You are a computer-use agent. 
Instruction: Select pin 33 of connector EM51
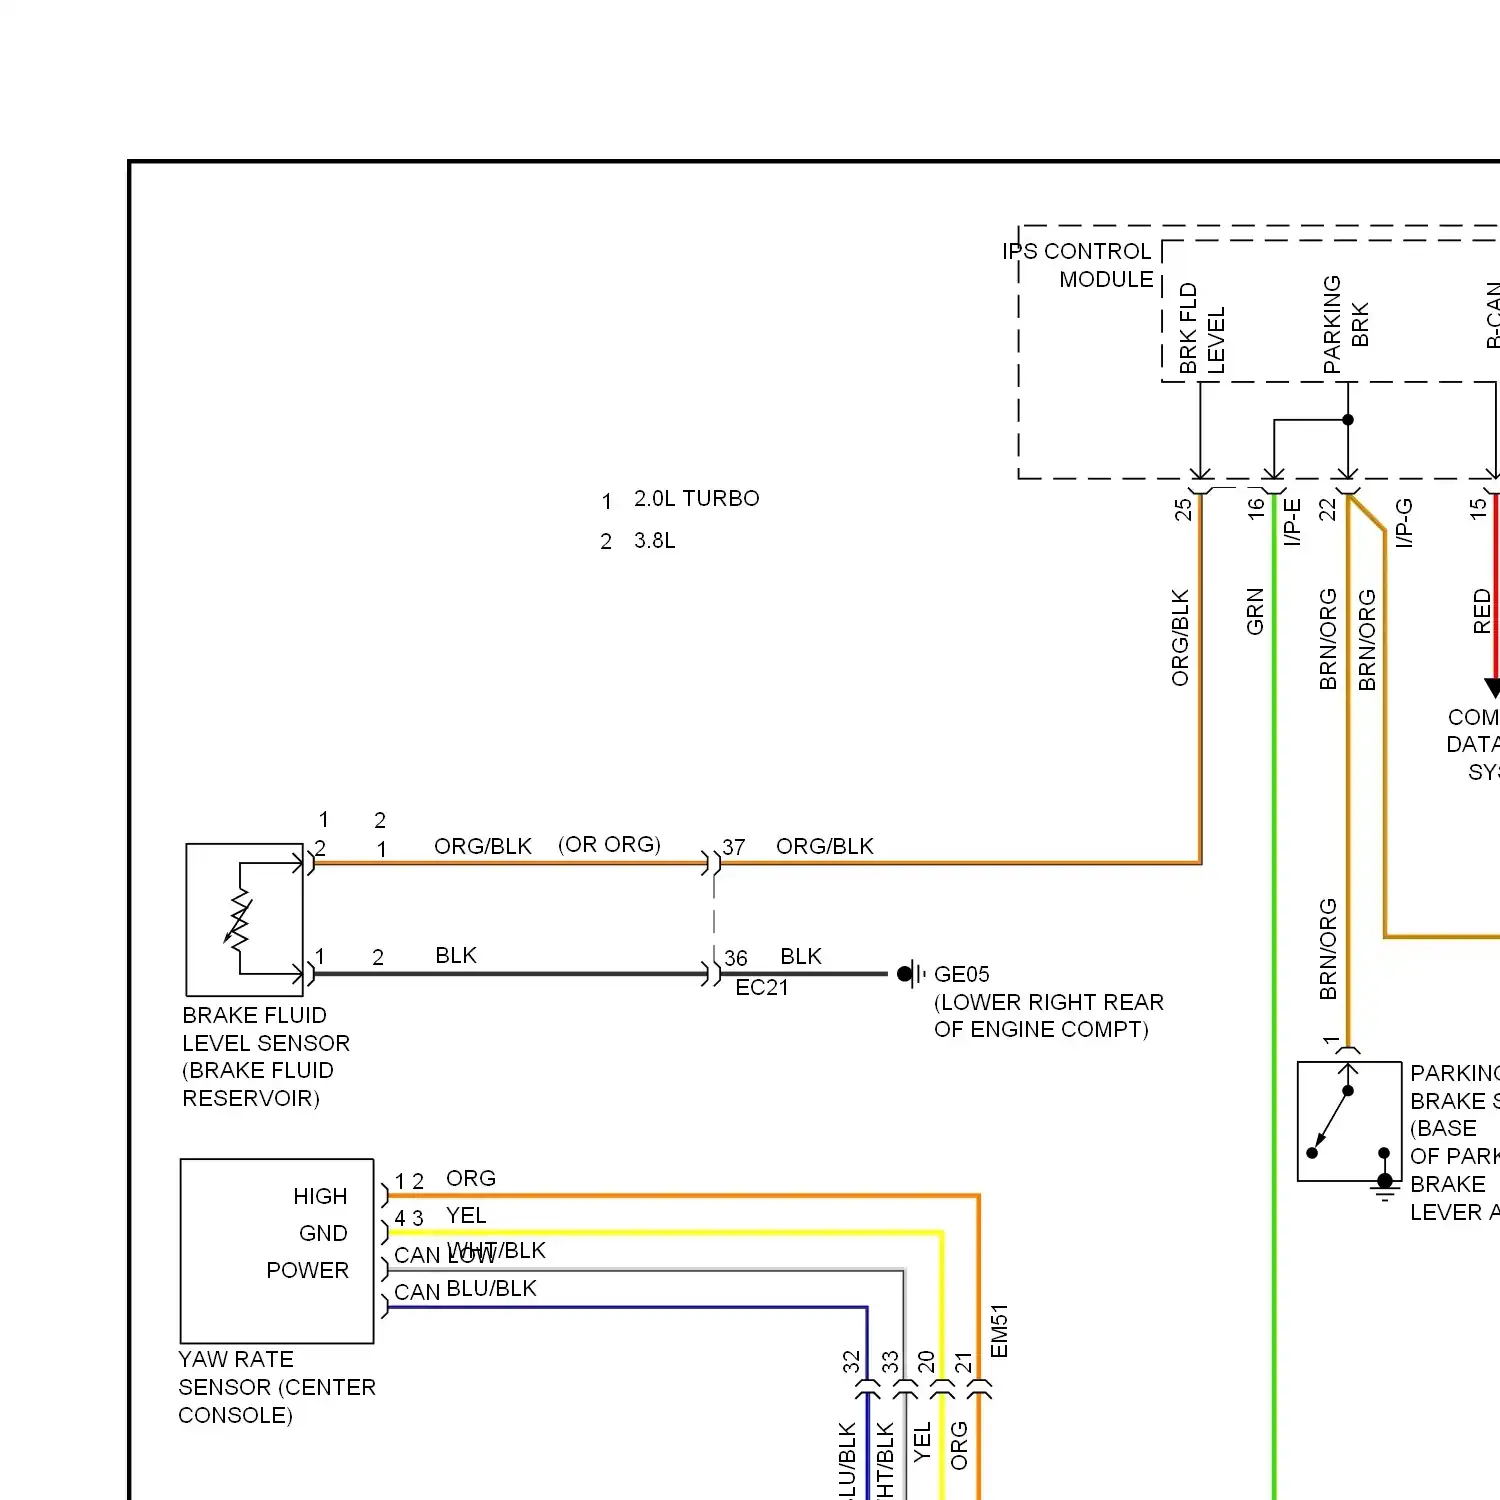(x=889, y=1362)
